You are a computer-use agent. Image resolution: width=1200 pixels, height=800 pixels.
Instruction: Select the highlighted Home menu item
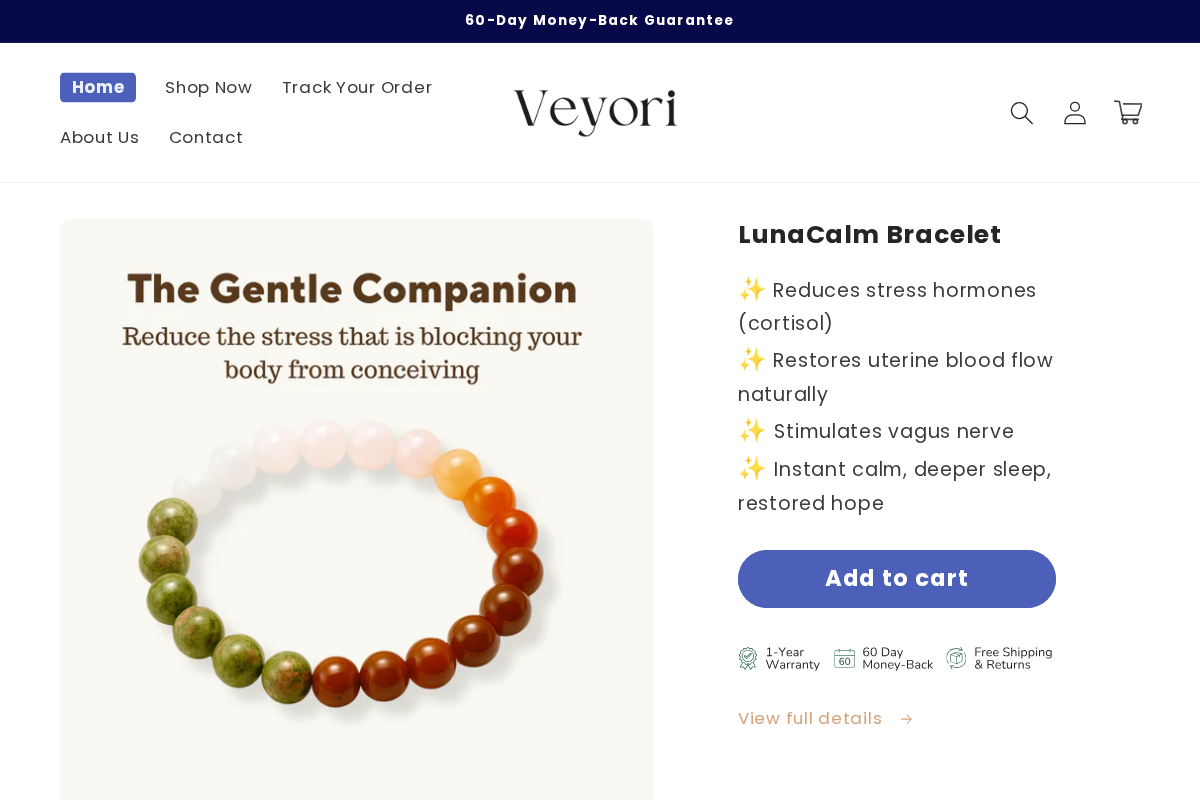[x=98, y=87]
